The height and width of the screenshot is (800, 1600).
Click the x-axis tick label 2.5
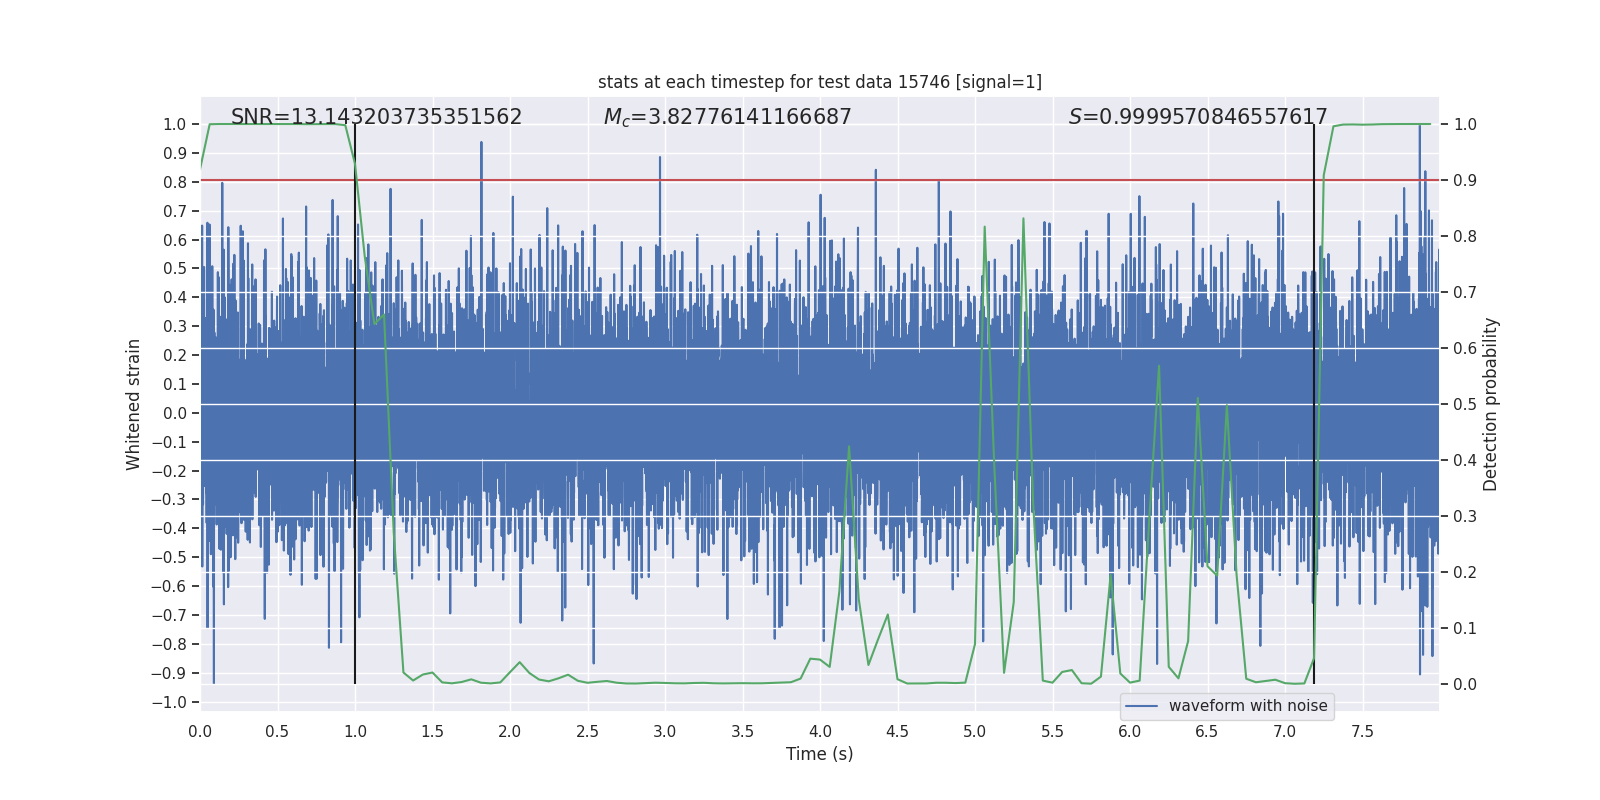click(587, 732)
